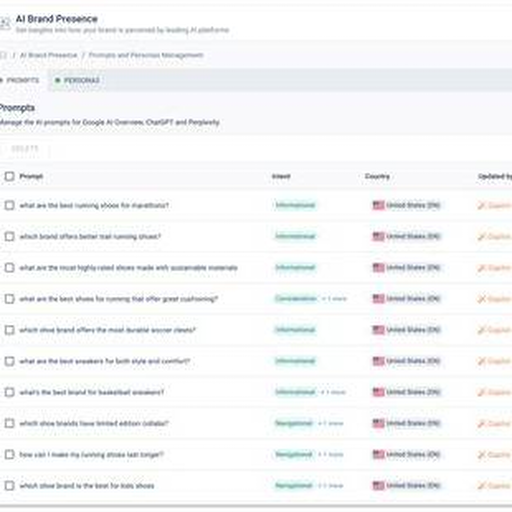Click the US flag in basketball sneakers row

click(378, 392)
